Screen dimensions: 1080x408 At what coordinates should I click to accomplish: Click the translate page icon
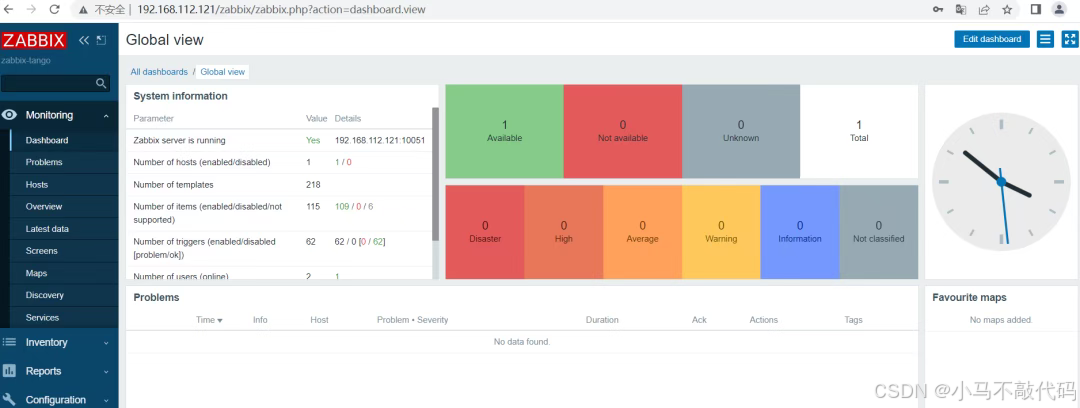click(960, 10)
